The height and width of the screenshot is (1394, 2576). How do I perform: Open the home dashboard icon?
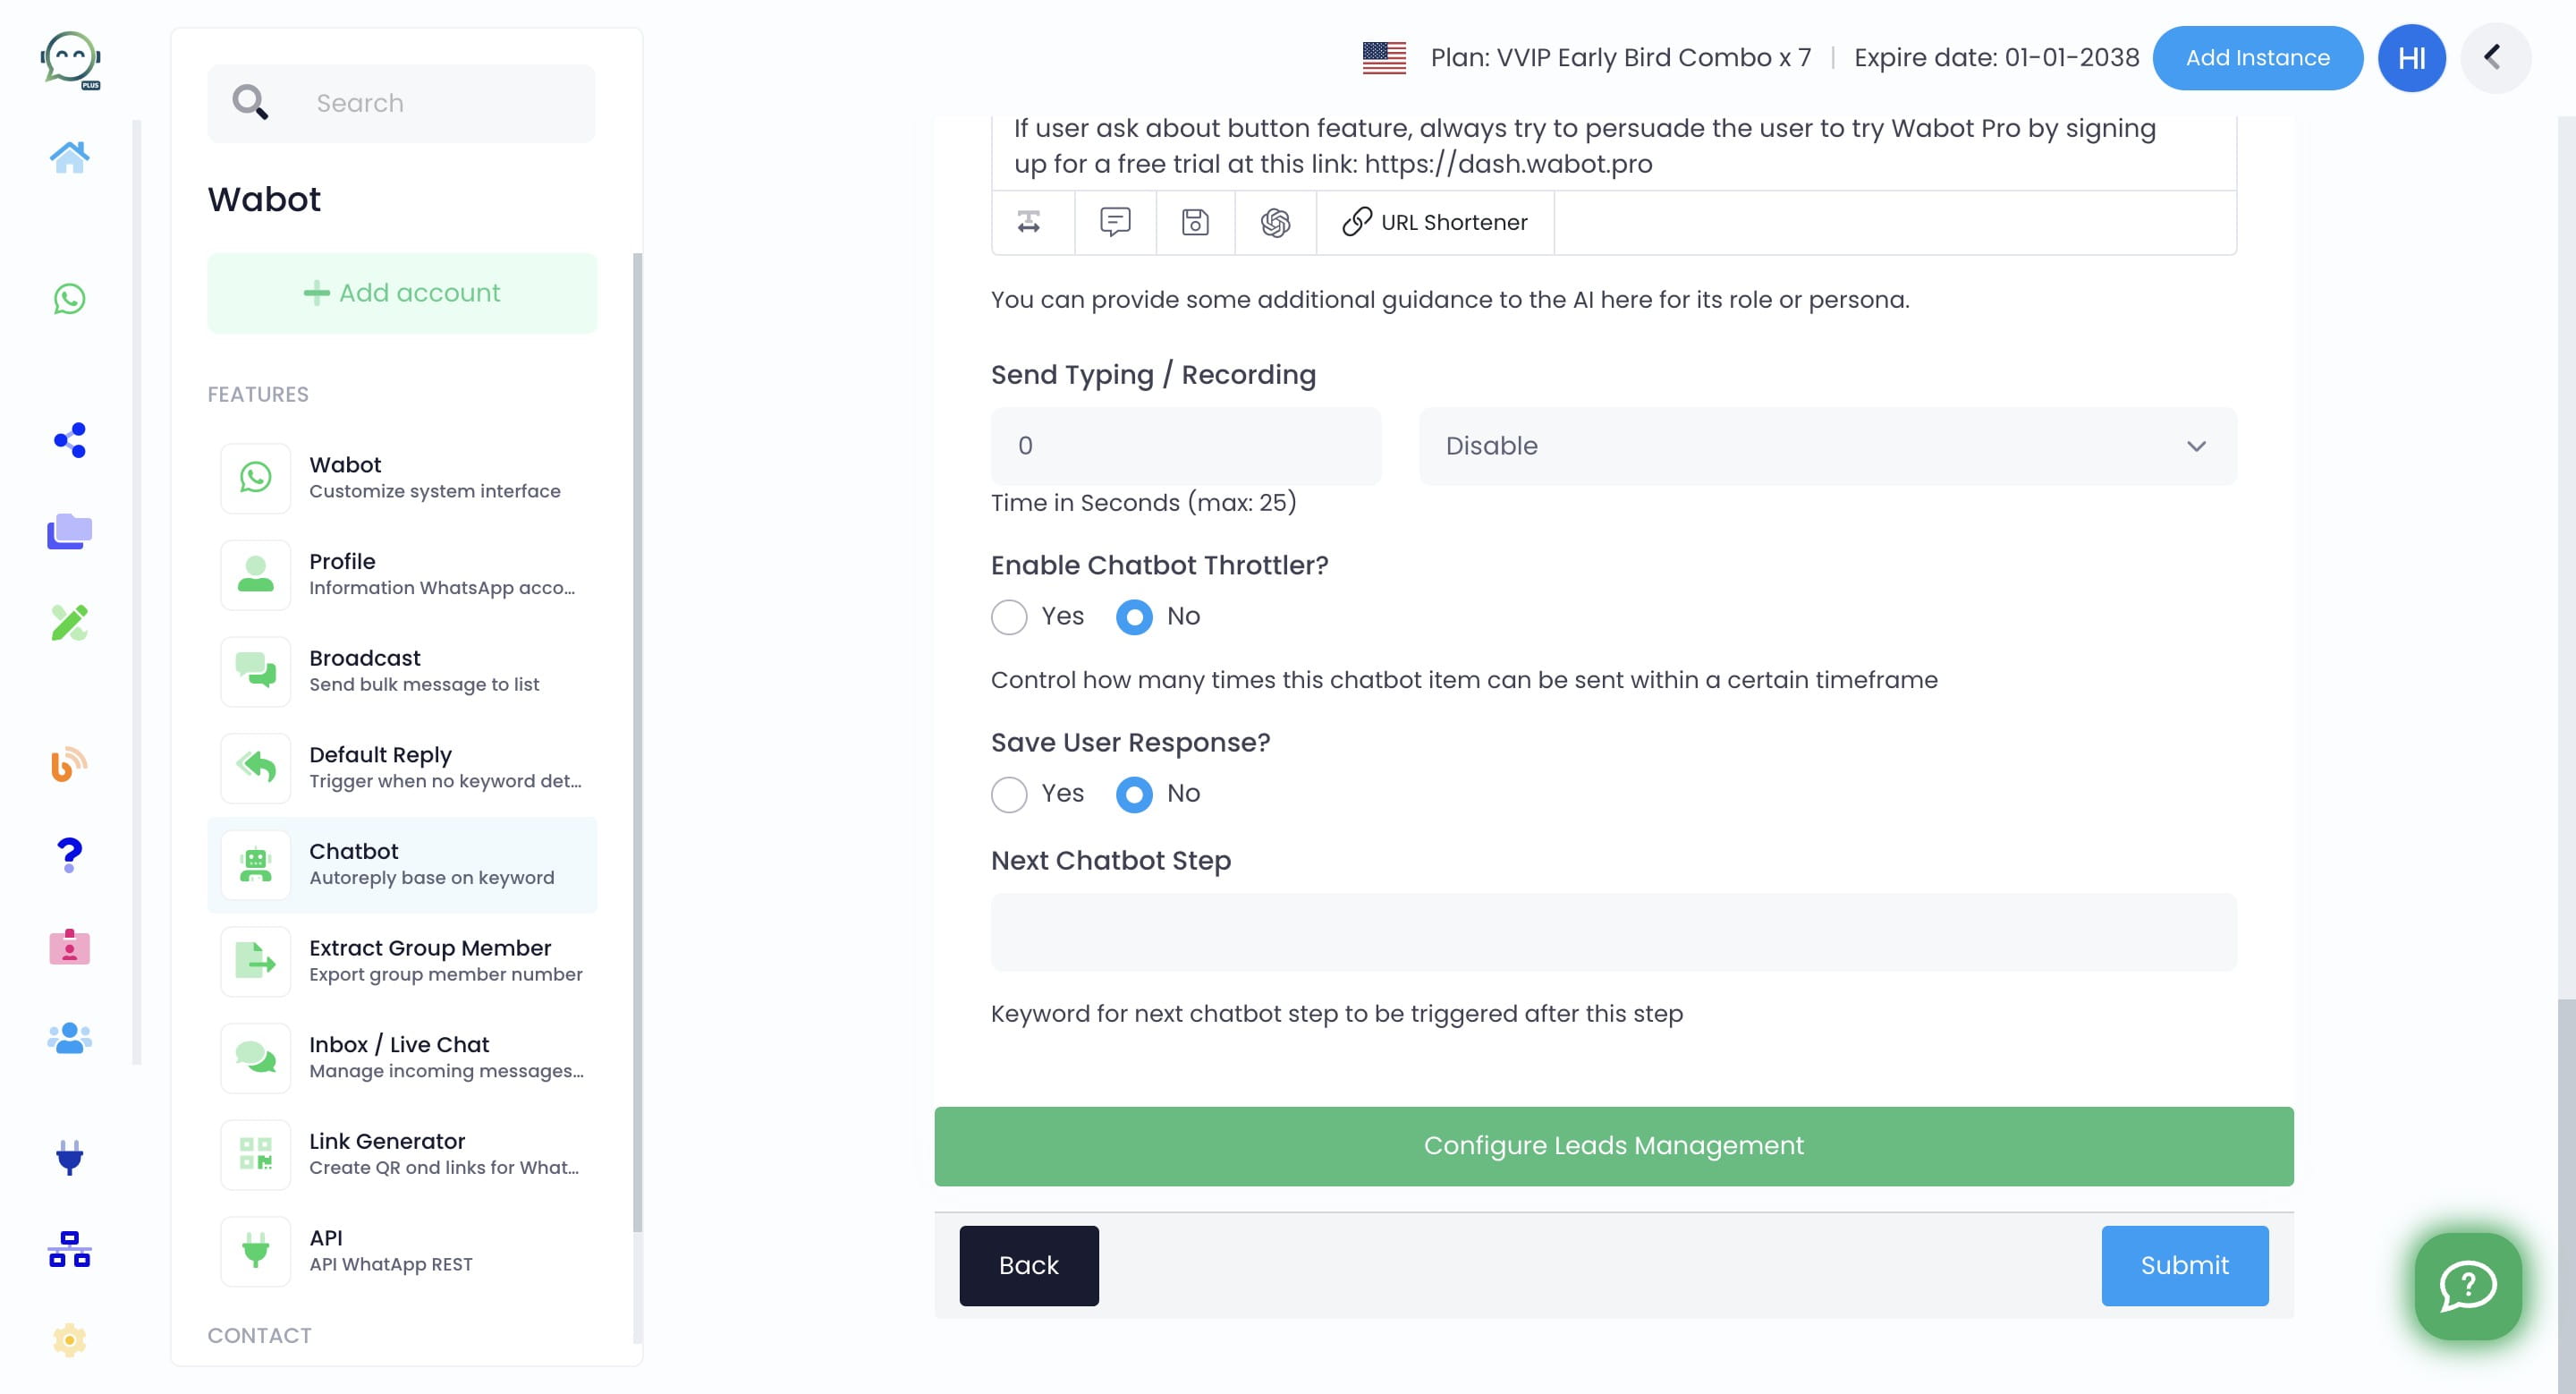[x=69, y=156]
